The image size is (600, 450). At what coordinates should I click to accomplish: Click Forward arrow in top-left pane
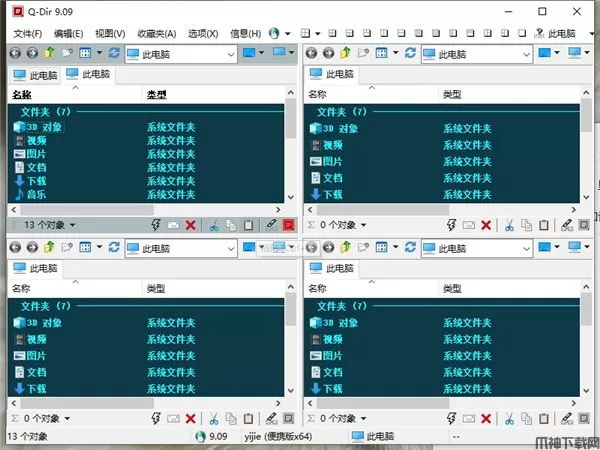tap(32, 53)
